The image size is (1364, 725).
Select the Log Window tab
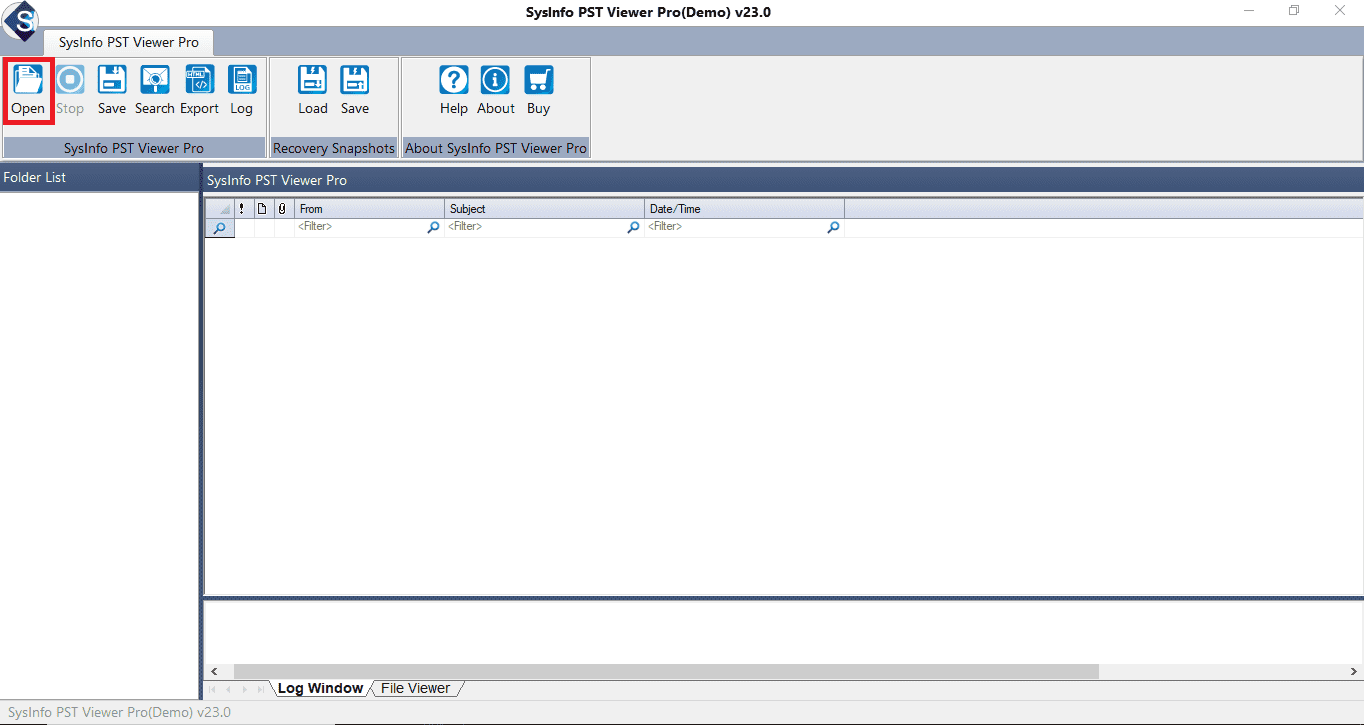point(319,687)
